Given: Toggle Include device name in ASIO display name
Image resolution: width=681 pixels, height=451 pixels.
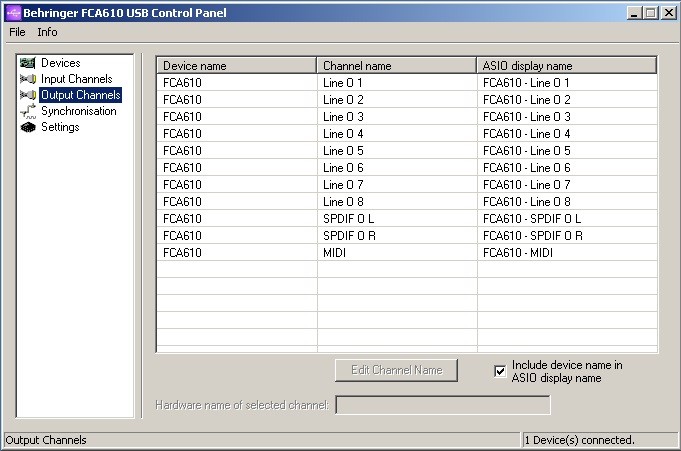Looking at the screenshot, I should [x=500, y=371].
